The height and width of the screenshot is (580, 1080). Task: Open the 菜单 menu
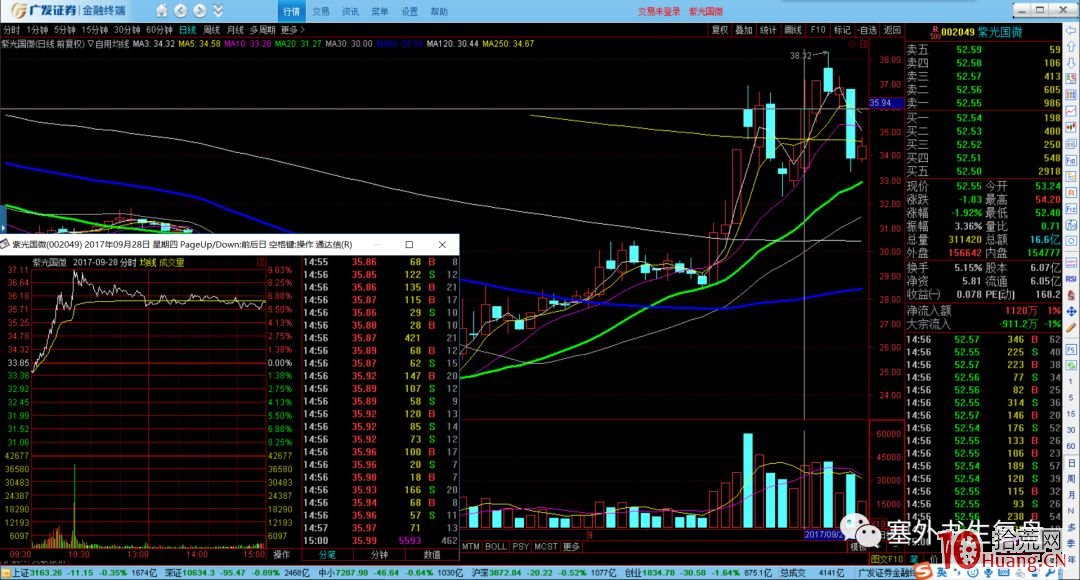tap(380, 12)
